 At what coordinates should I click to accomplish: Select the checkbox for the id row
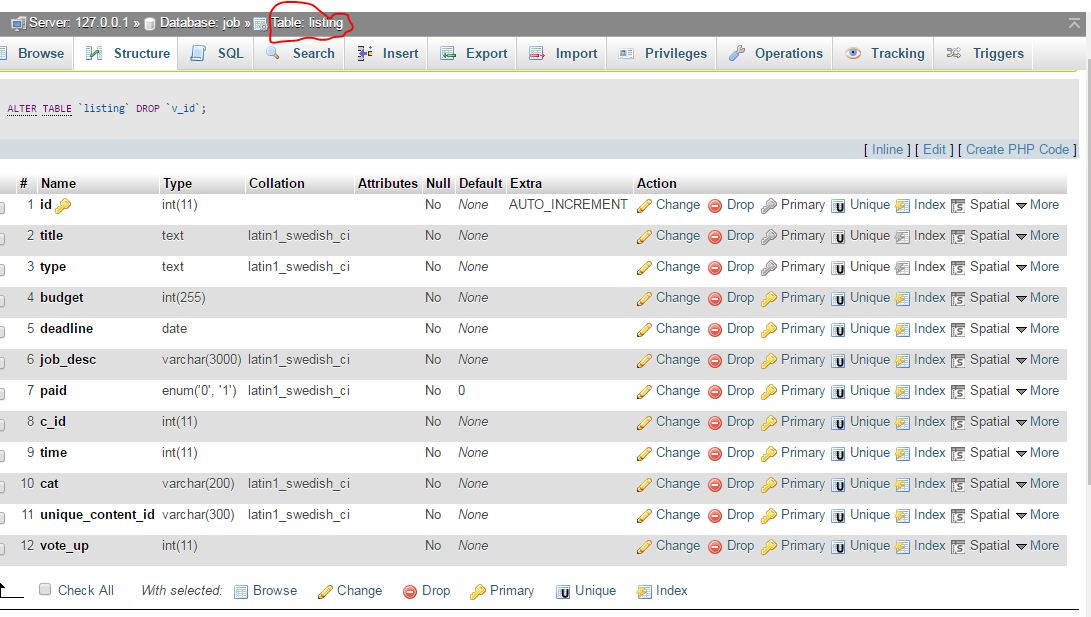point(1,207)
